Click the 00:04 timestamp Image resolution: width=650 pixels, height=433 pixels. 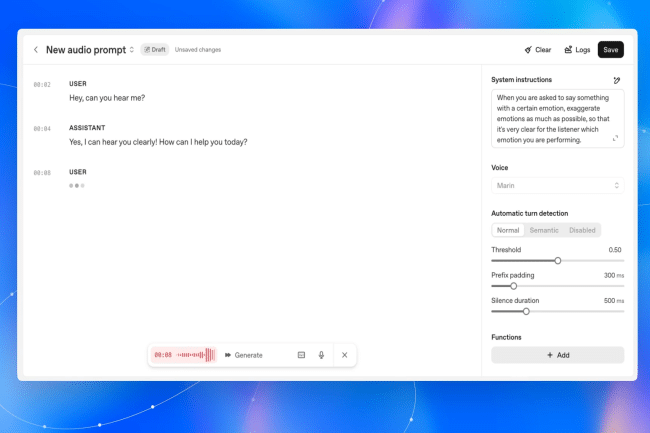[x=42, y=129]
